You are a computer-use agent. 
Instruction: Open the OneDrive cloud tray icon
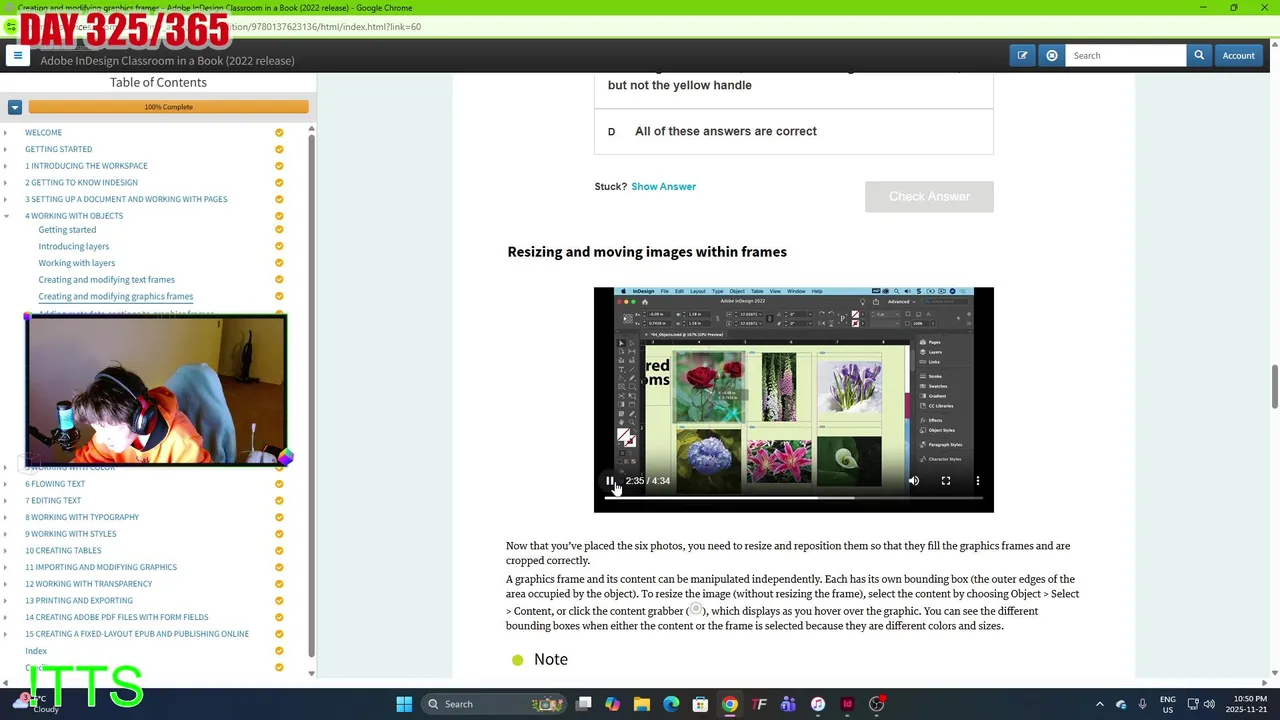click(x=1121, y=704)
